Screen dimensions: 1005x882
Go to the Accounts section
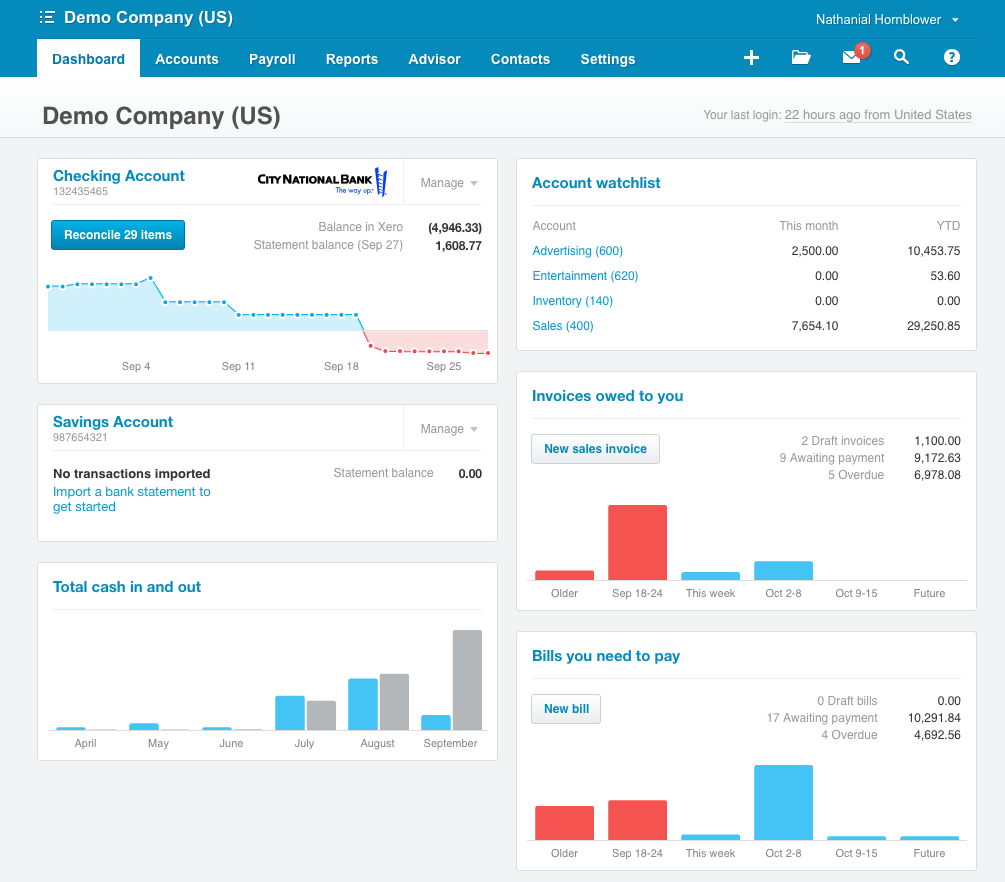click(x=187, y=60)
